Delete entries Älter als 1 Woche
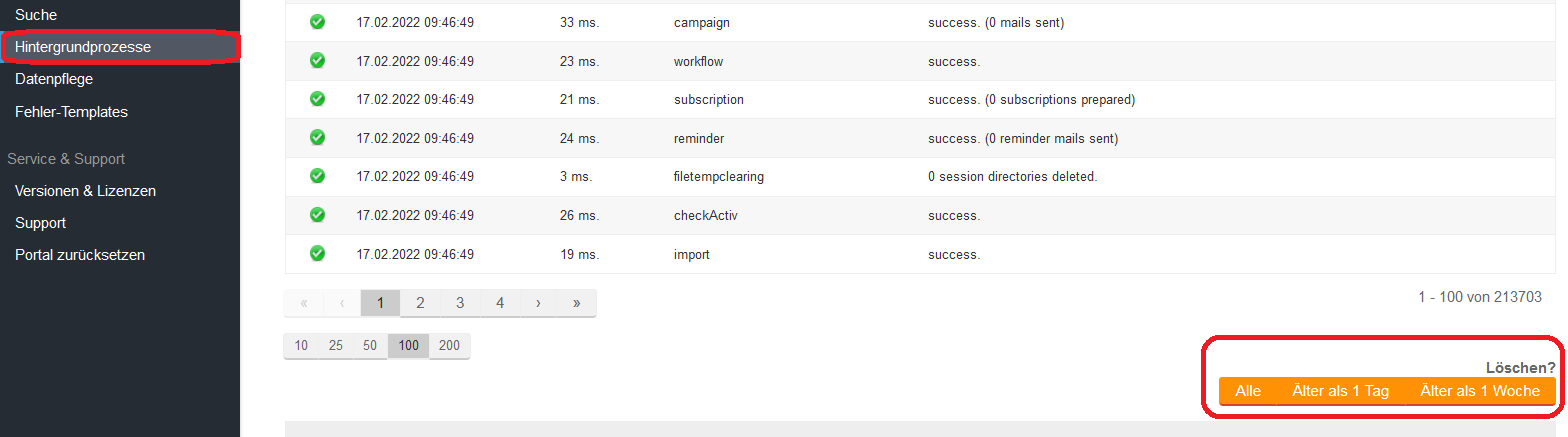The width and height of the screenshot is (1568, 437). [x=1480, y=391]
